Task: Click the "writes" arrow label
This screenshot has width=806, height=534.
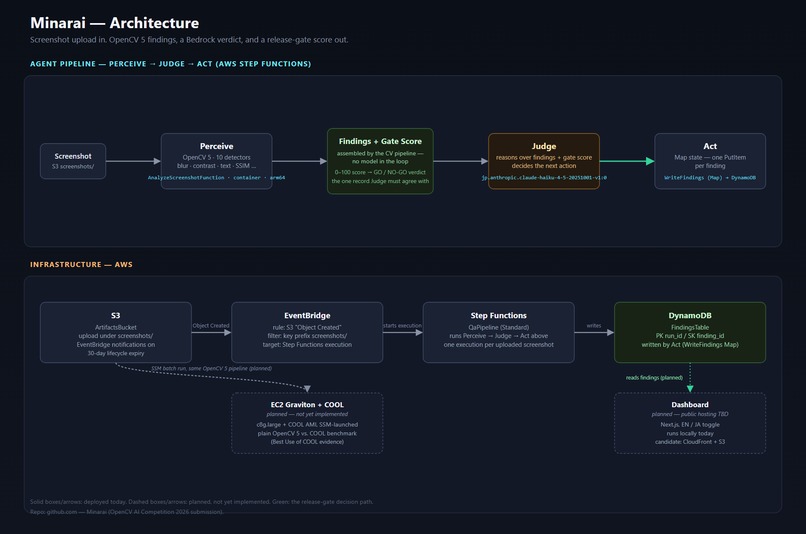Action: pyautogui.click(x=594, y=325)
